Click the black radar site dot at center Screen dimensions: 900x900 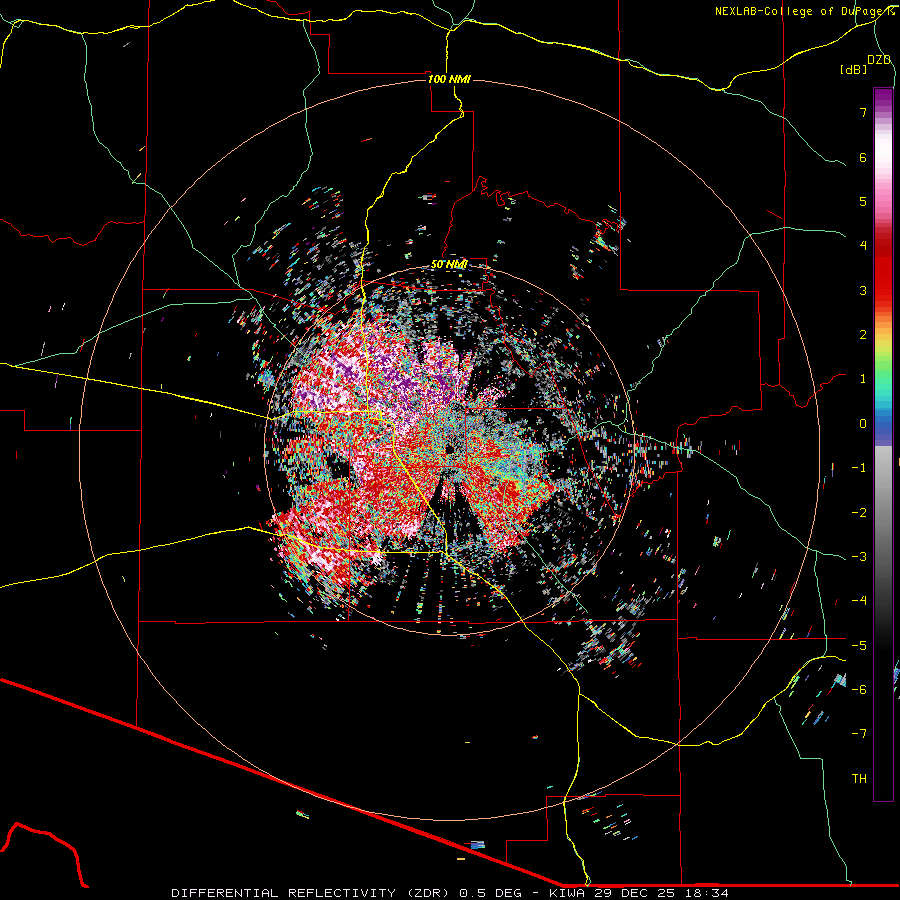click(x=449, y=449)
